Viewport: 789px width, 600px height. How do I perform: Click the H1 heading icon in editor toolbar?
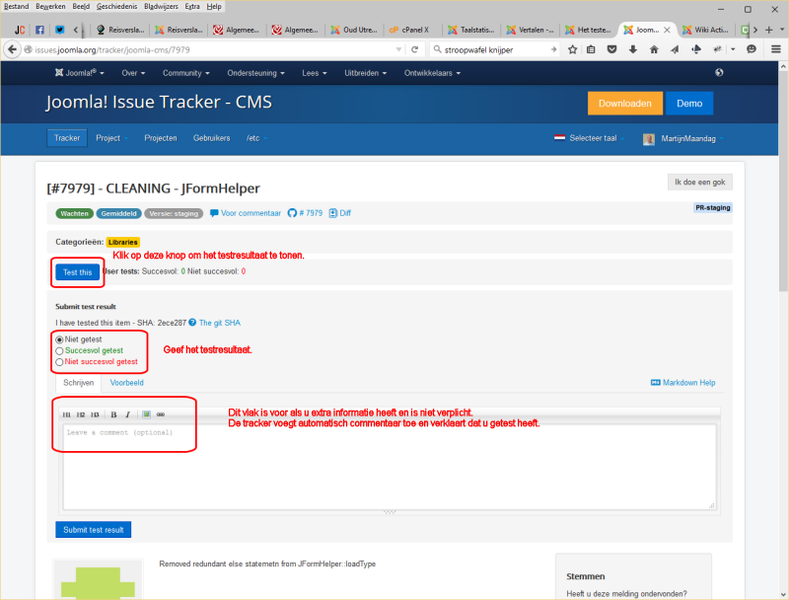[67, 414]
